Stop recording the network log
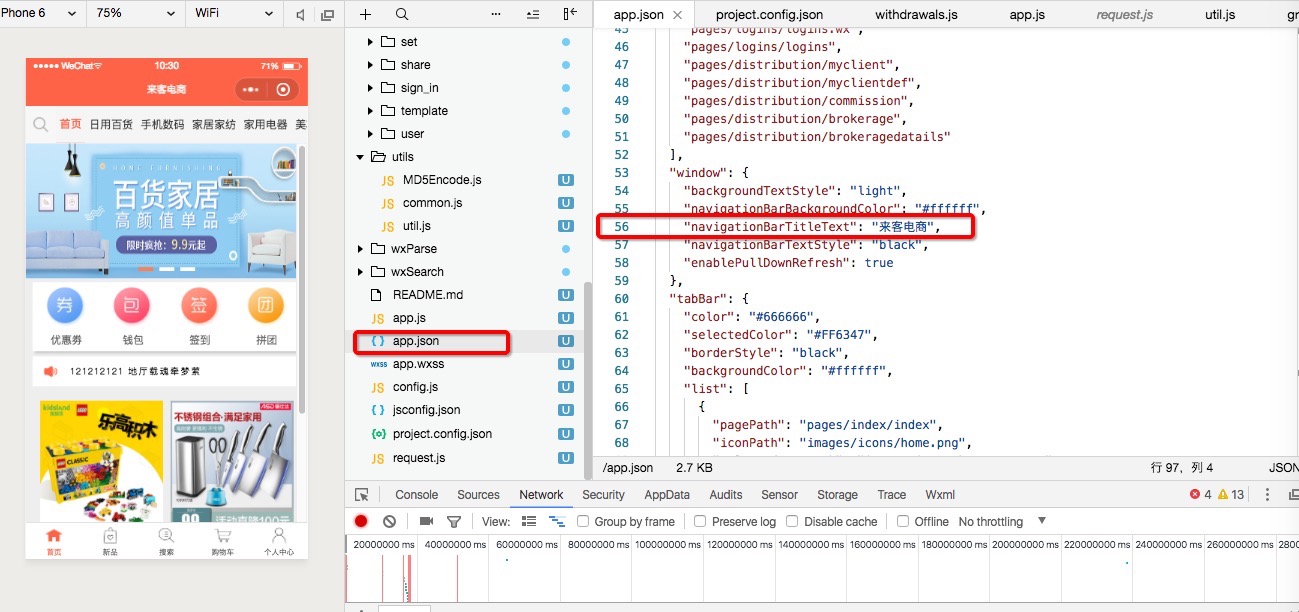 361,521
